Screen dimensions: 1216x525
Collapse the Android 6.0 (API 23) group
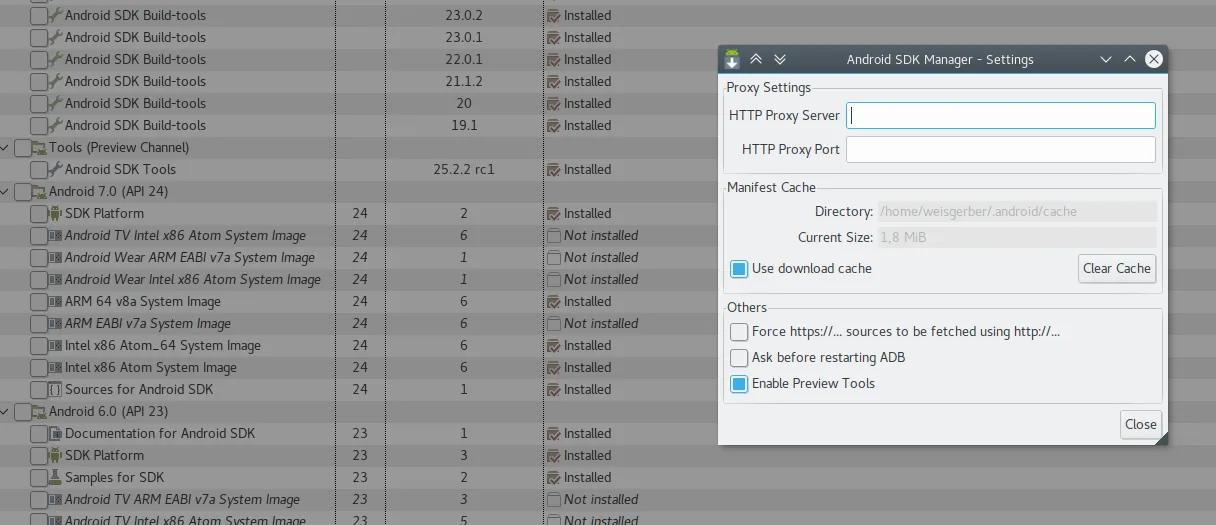[5, 411]
